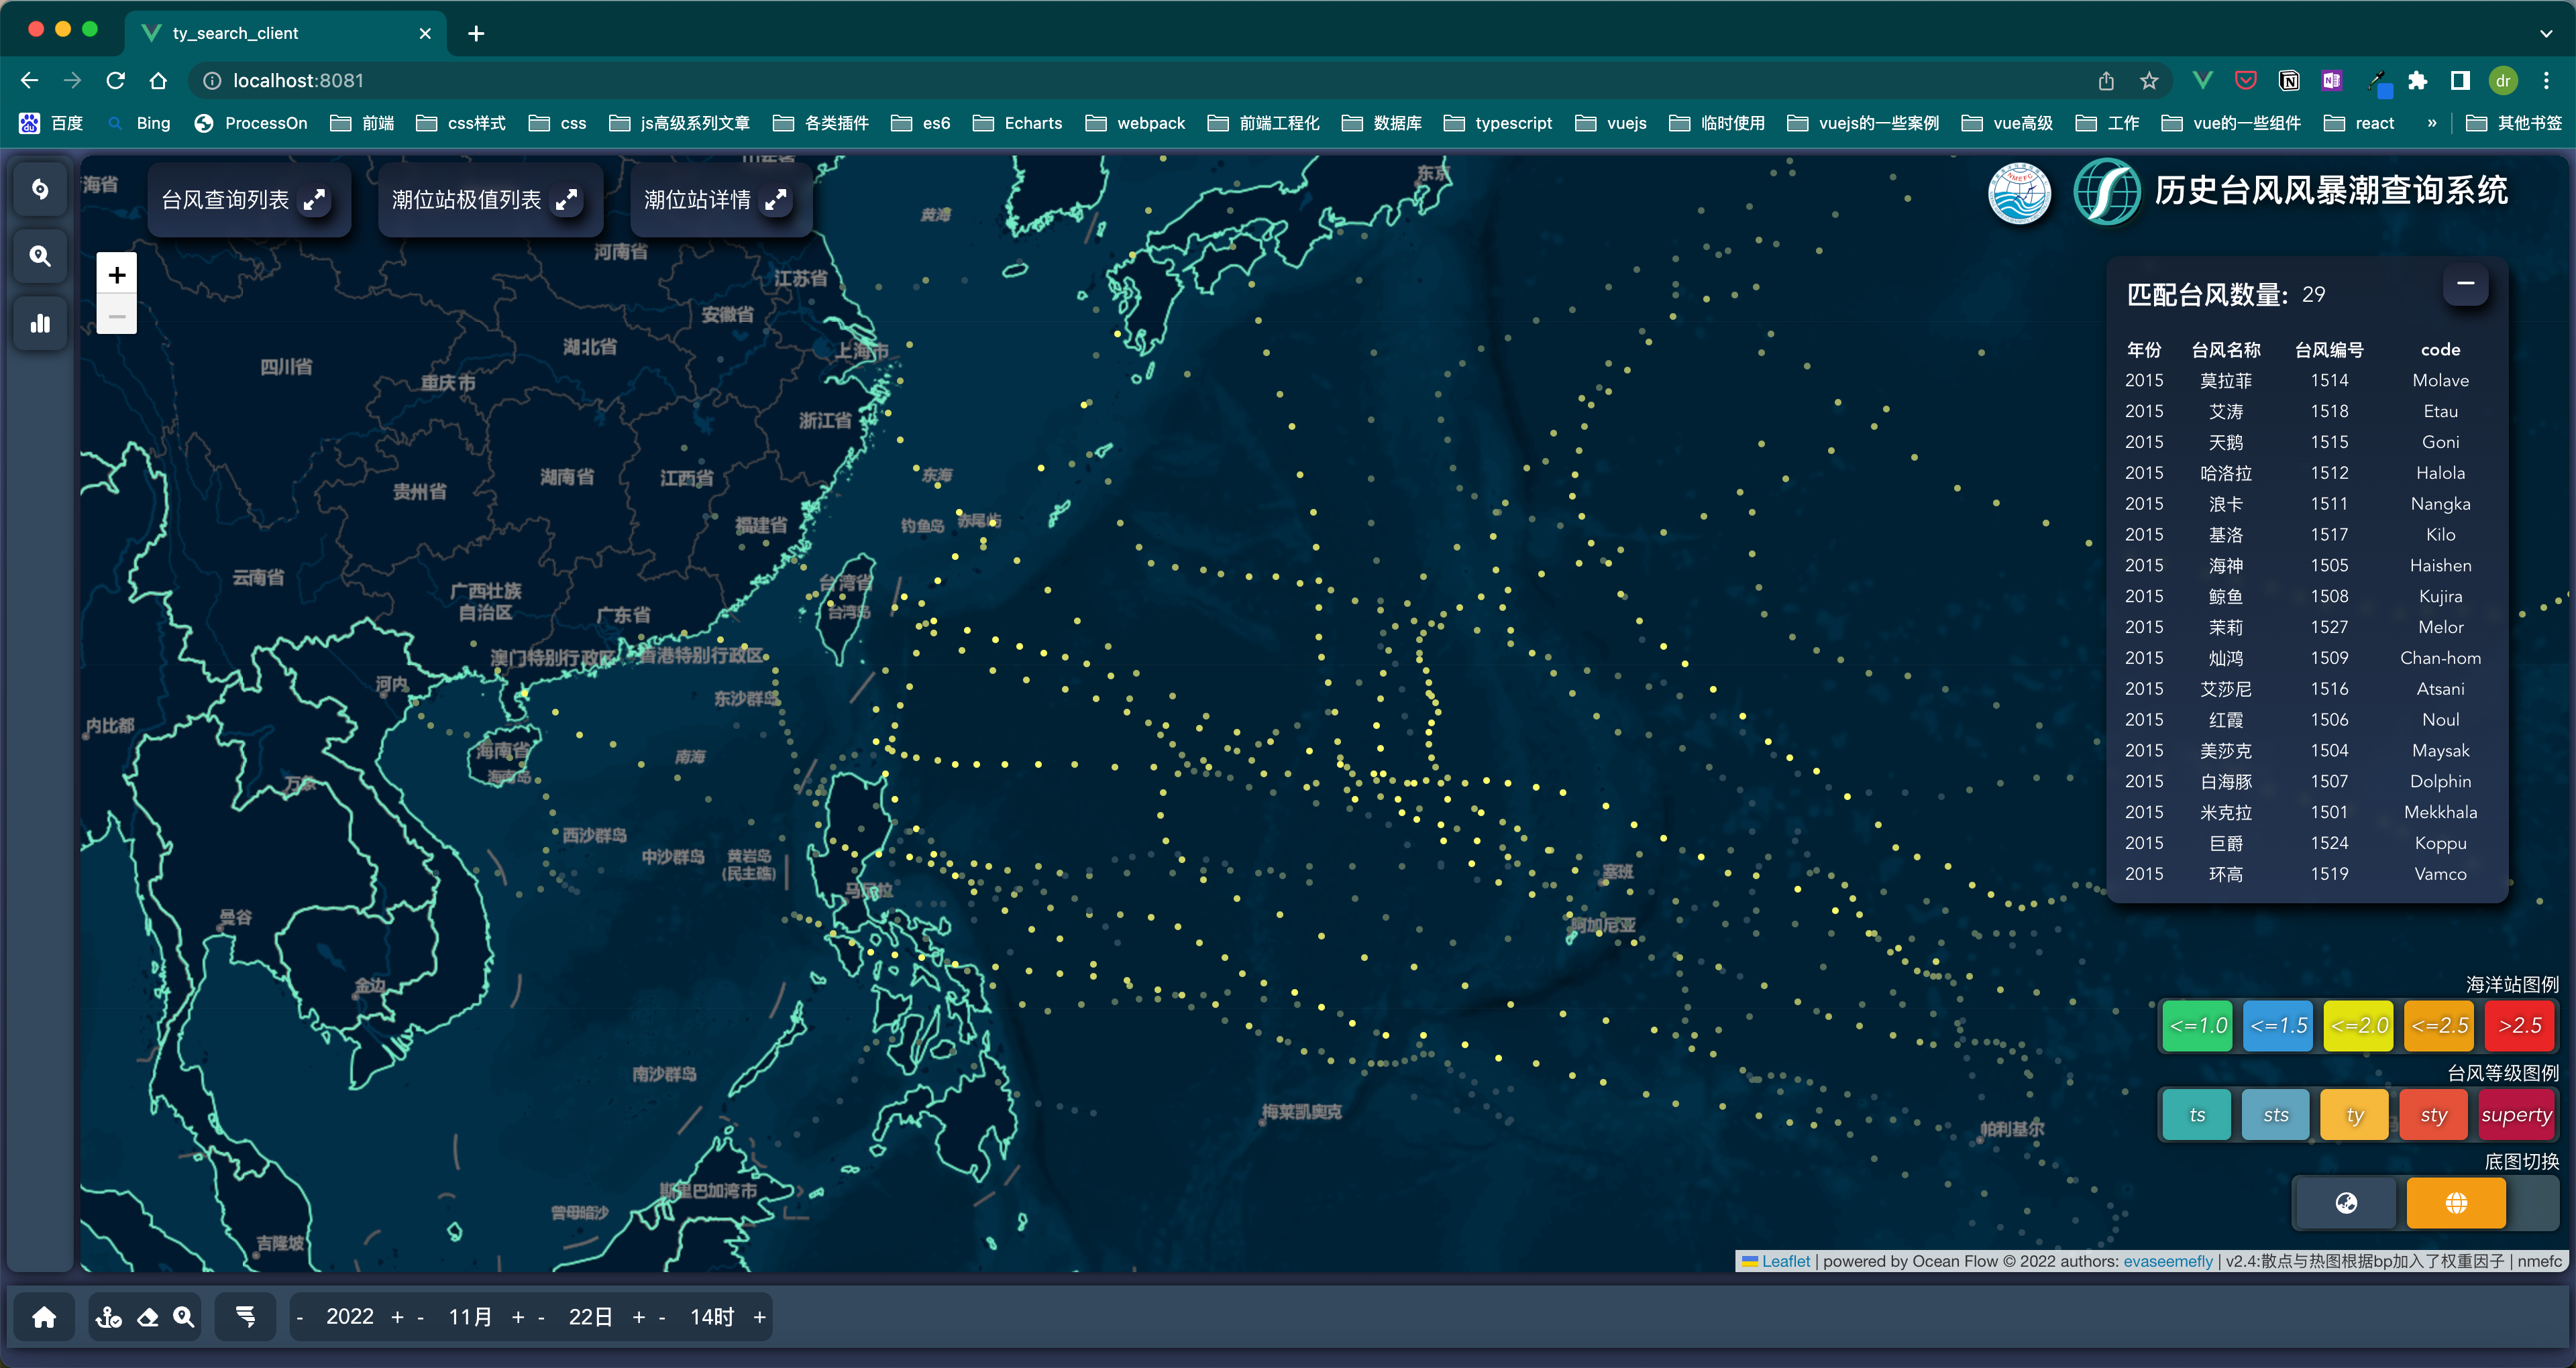Click the location search icon in left sidebar
Viewport: 2576px width, 1368px height.
(x=40, y=256)
